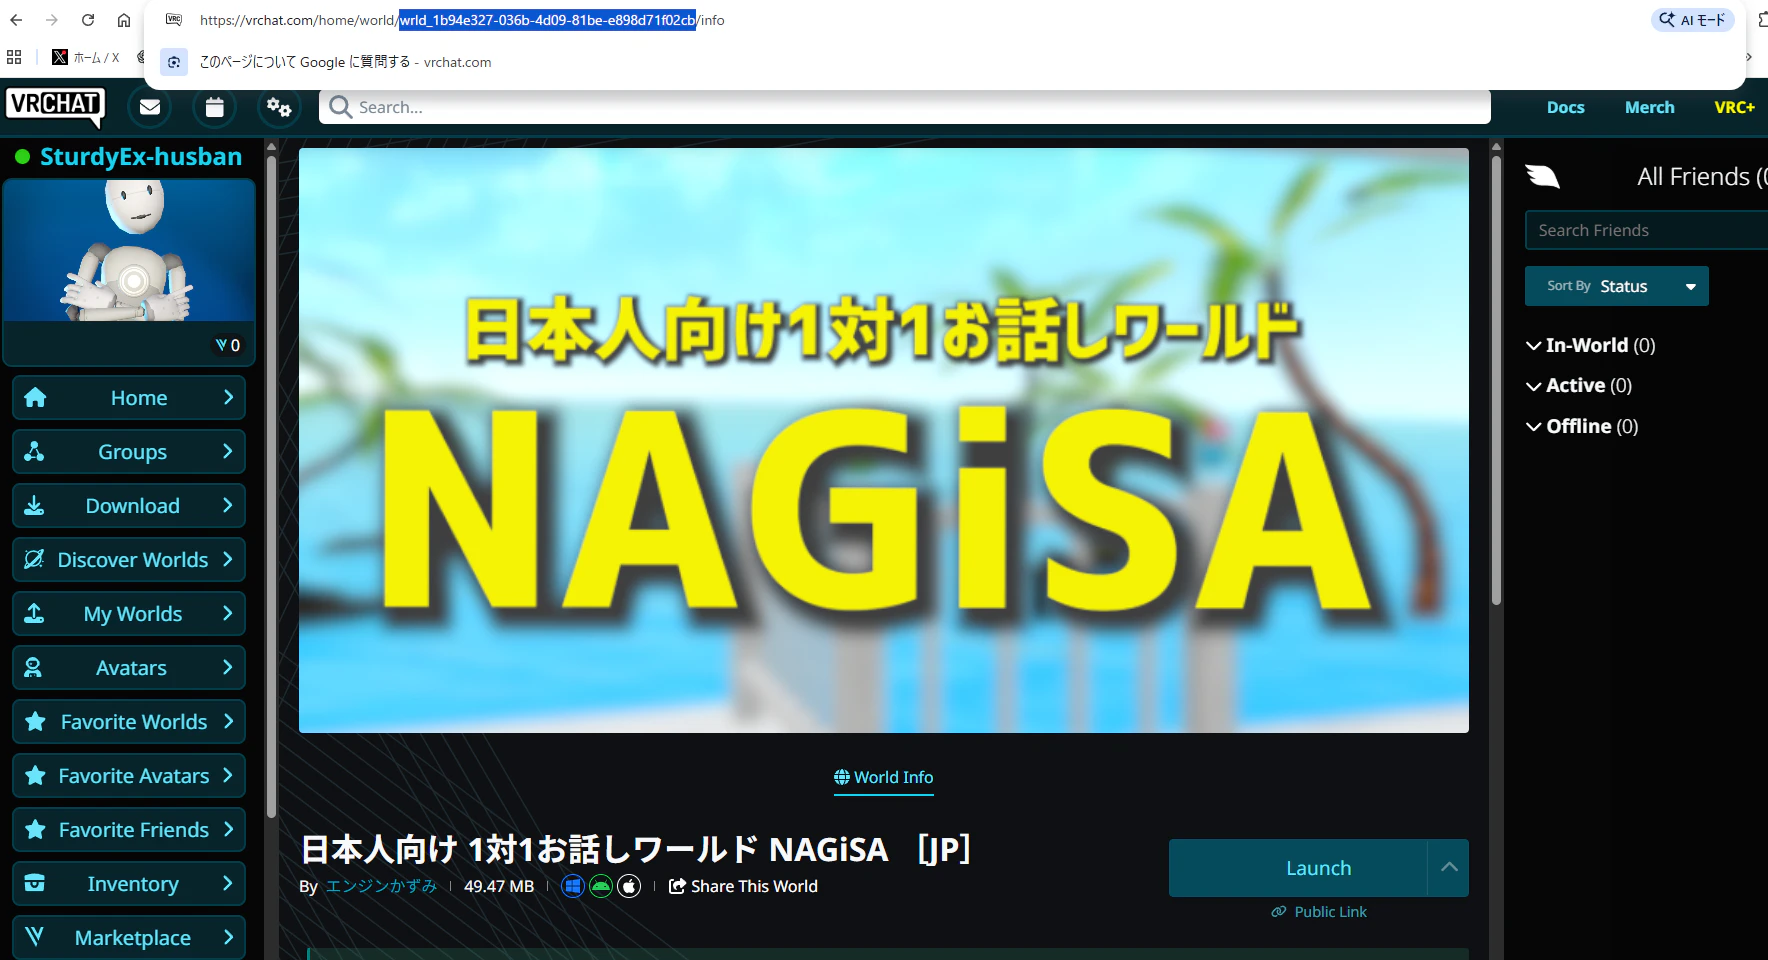Screen dimensions: 1768x960
Task: Open the Avatars menu item
Action: click(129, 667)
